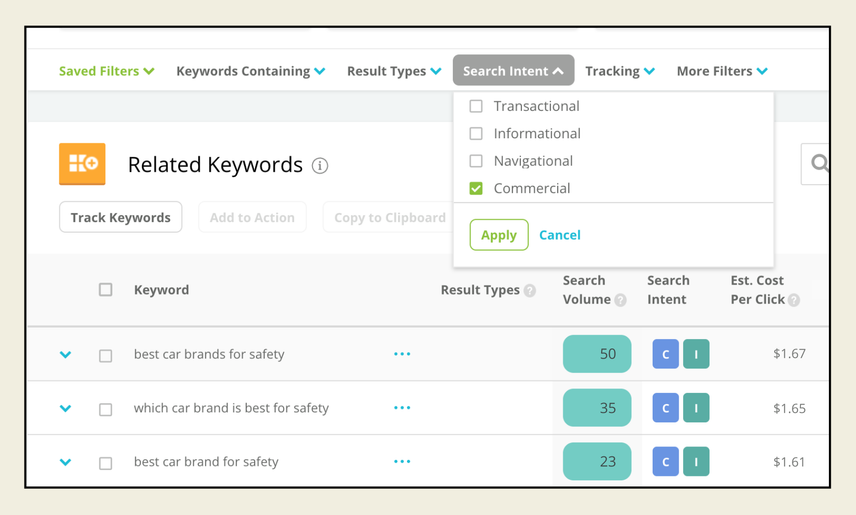Viewport: 856px width, 515px height.
Task: Open the Keywords Containing filter menu
Action: 250,71
